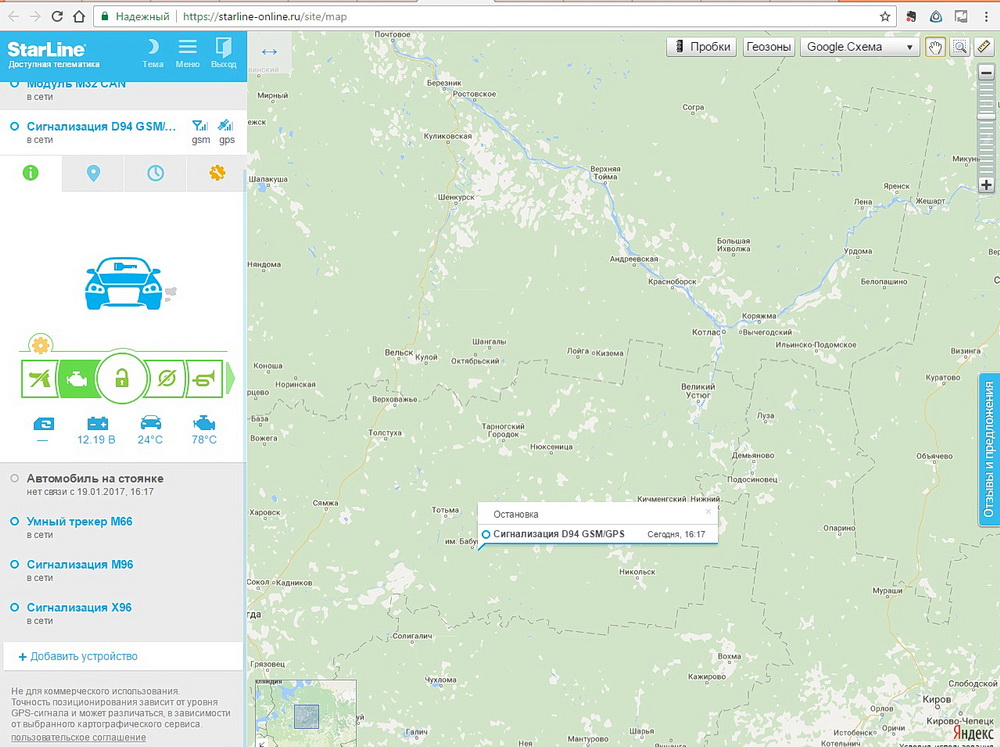The image size is (1000, 747).
Task: Go back with the browser back arrow
Action: 13,17
